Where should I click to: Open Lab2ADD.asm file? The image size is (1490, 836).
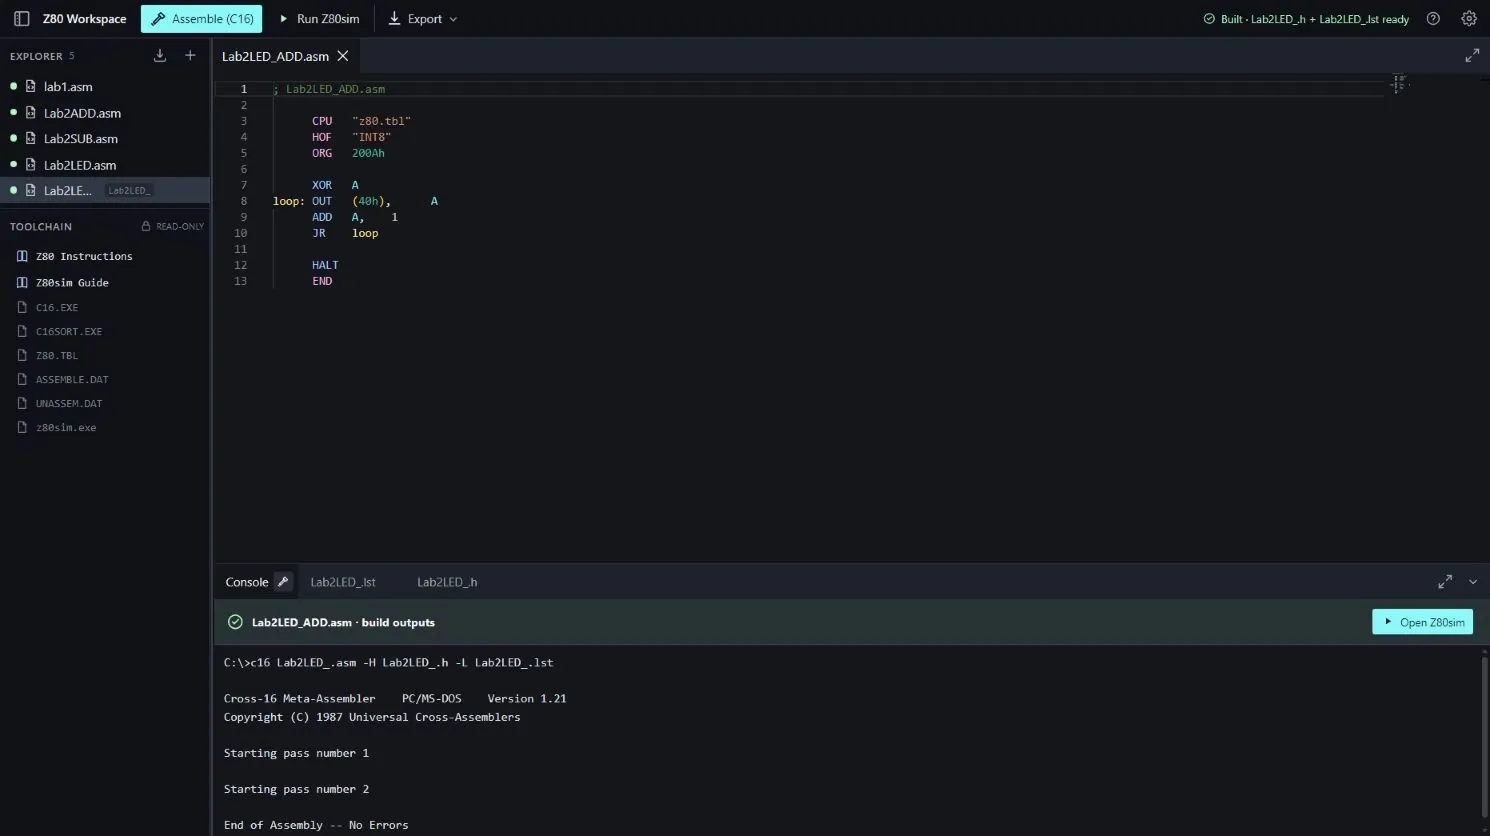105,113
